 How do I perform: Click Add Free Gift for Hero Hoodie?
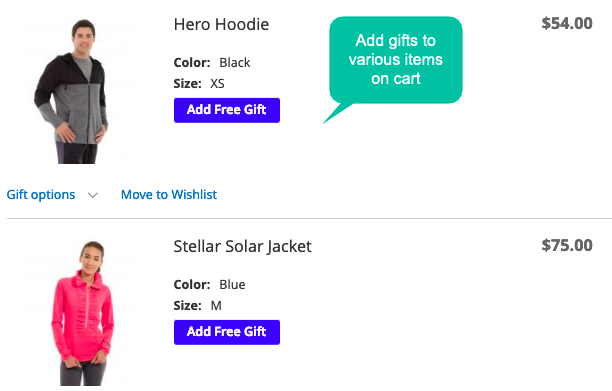click(x=227, y=110)
